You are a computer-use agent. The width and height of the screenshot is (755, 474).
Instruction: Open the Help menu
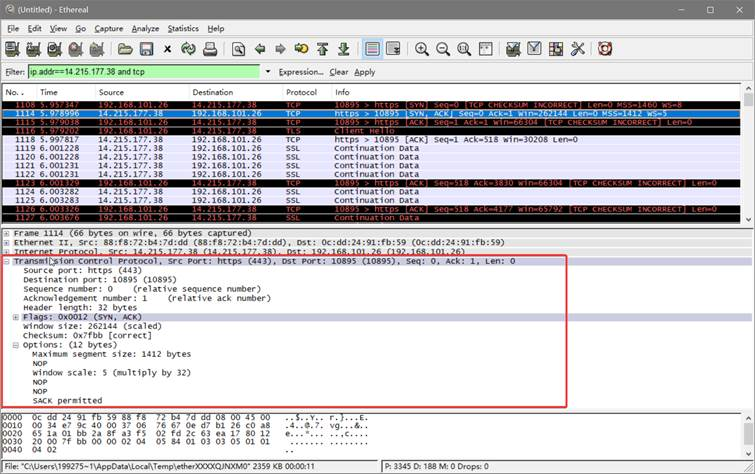pyautogui.click(x=216, y=29)
